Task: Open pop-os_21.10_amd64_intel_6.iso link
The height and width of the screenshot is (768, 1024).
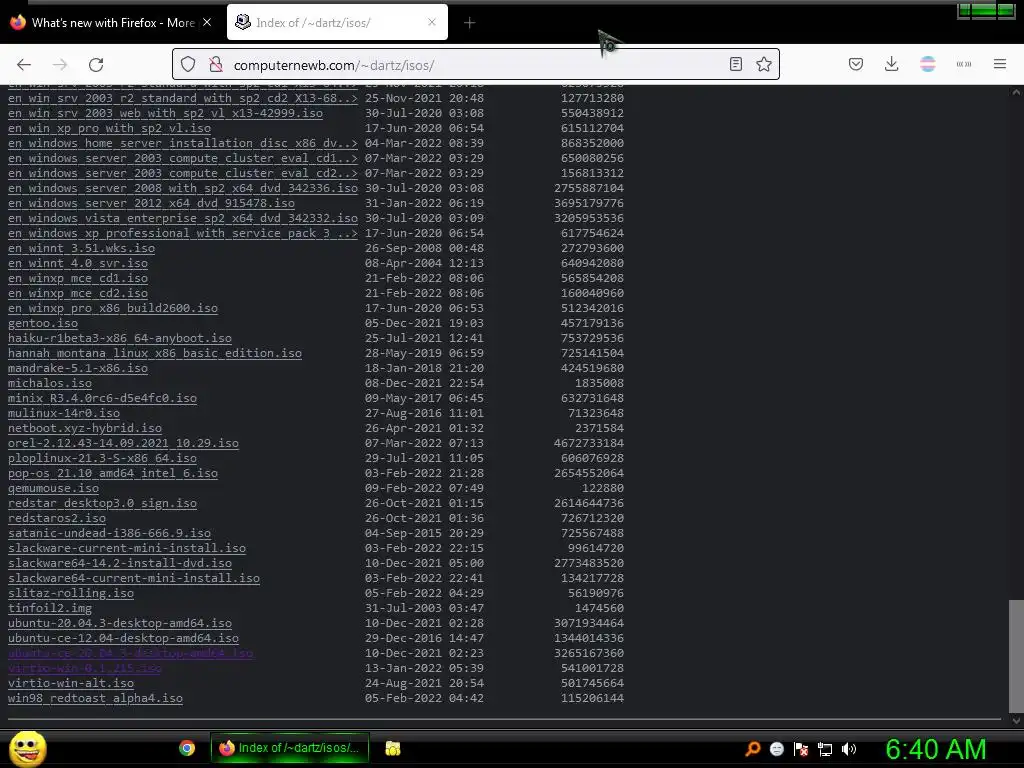Action: coord(113,473)
